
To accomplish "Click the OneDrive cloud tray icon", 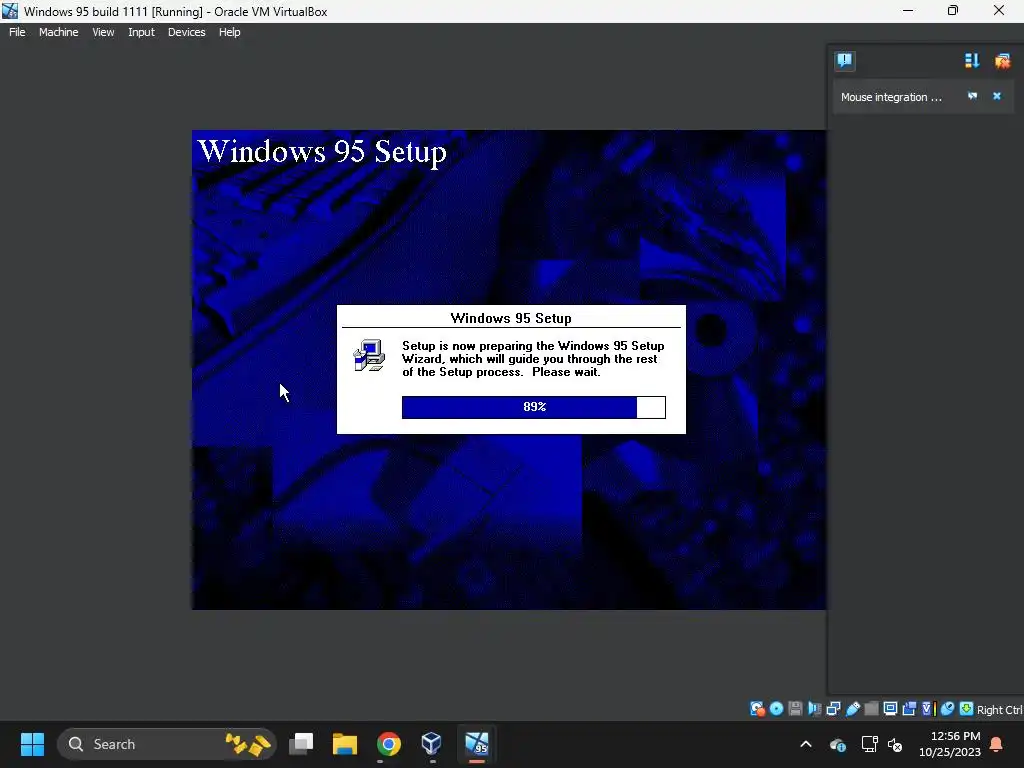I will 838,744.
